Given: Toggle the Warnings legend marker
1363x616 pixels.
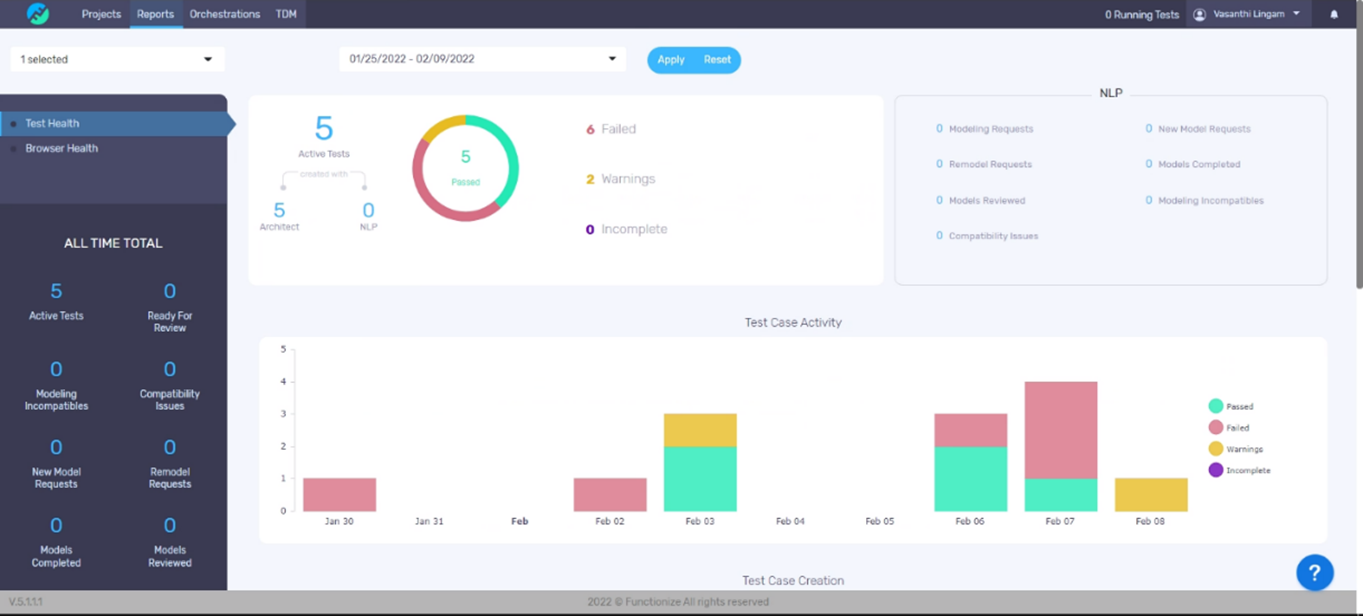Looking at the screenshot, I should point(1215,449).
